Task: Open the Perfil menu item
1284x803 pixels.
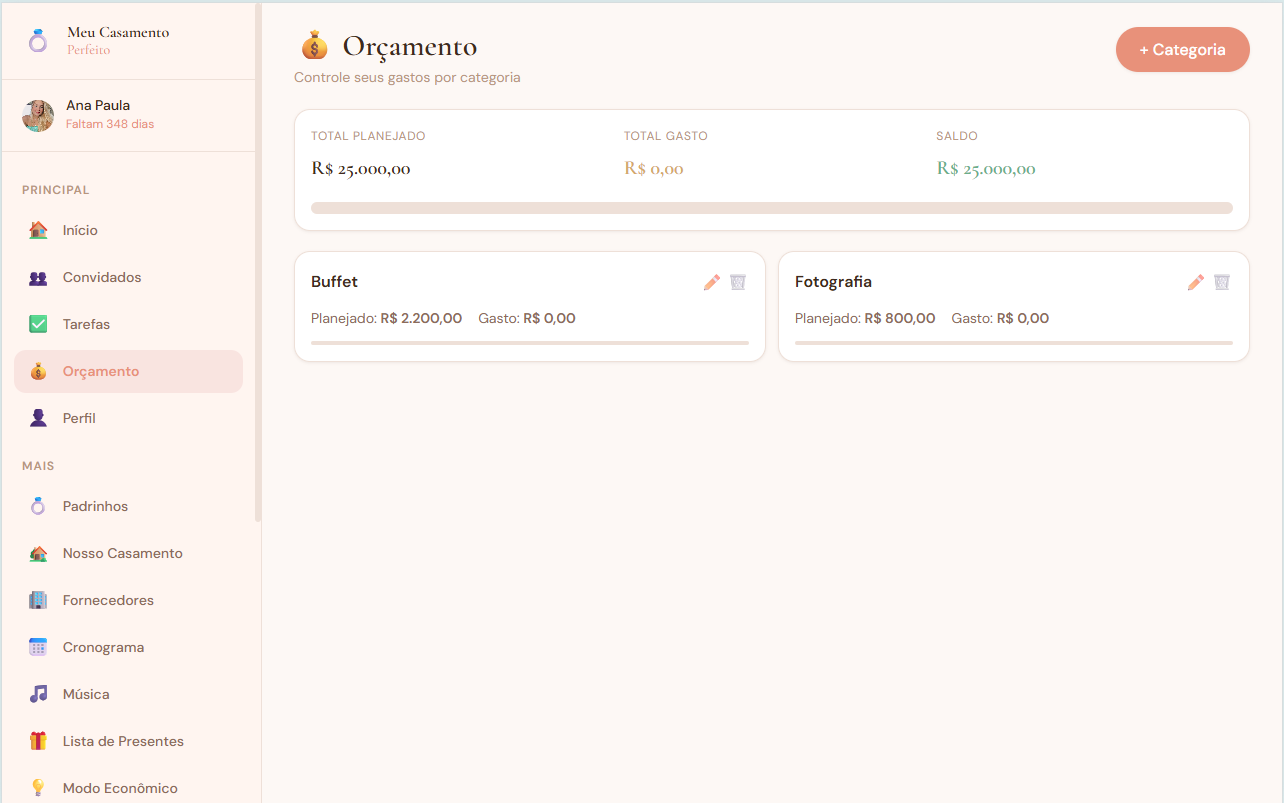Action: [x=128, y=418]
